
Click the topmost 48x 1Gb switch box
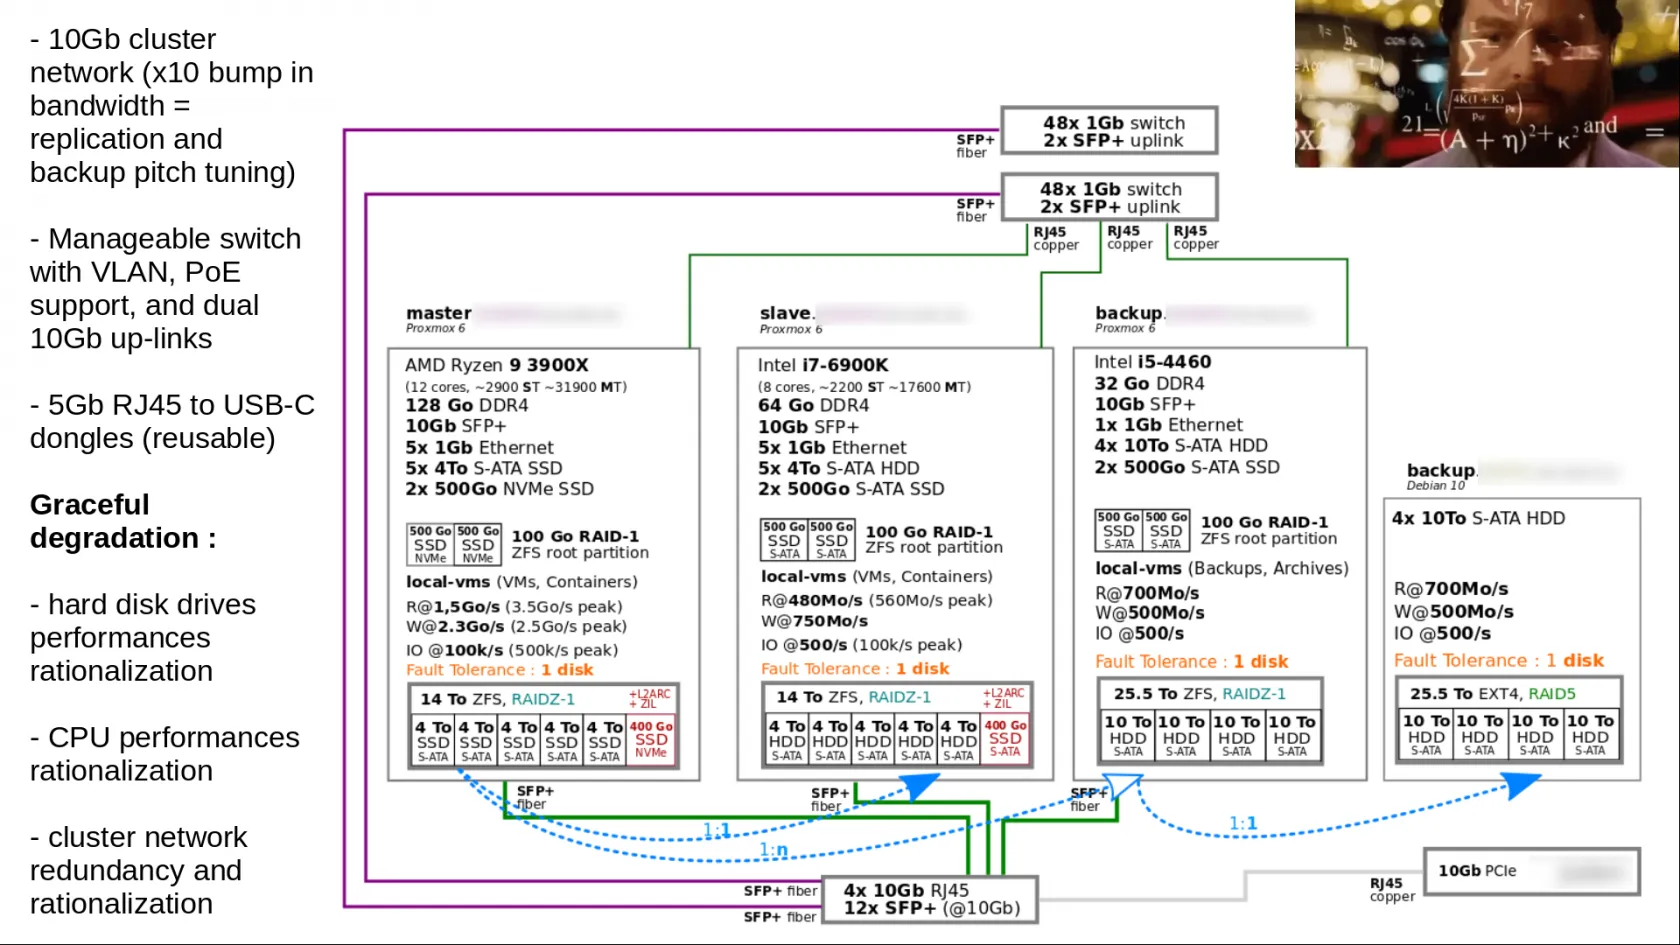(x=1109, y=131)
